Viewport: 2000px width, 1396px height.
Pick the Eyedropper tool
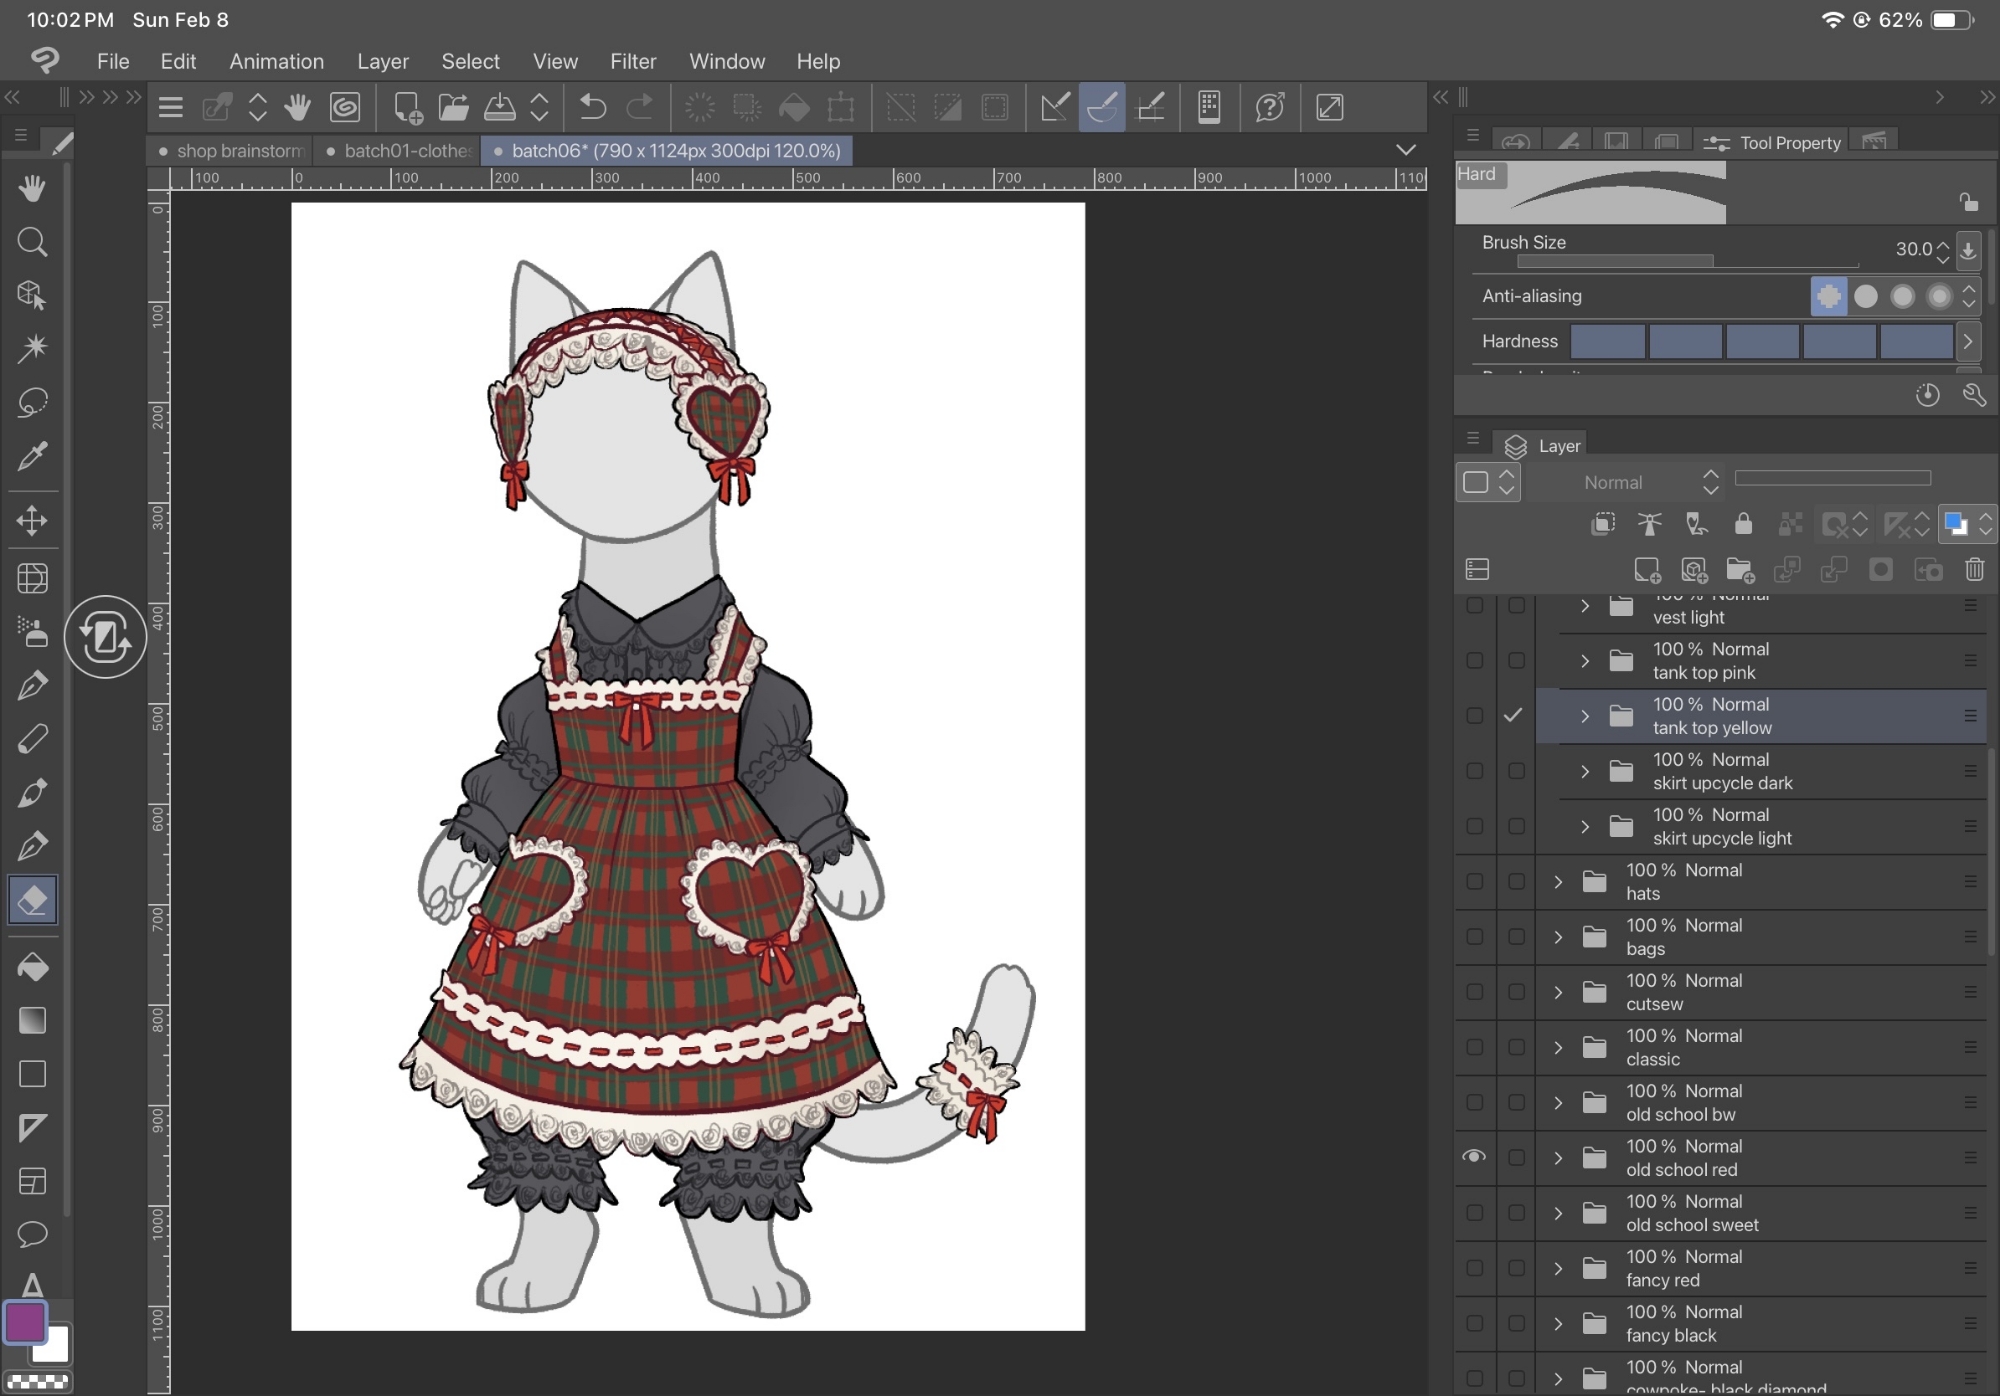[x=32, y=456]
